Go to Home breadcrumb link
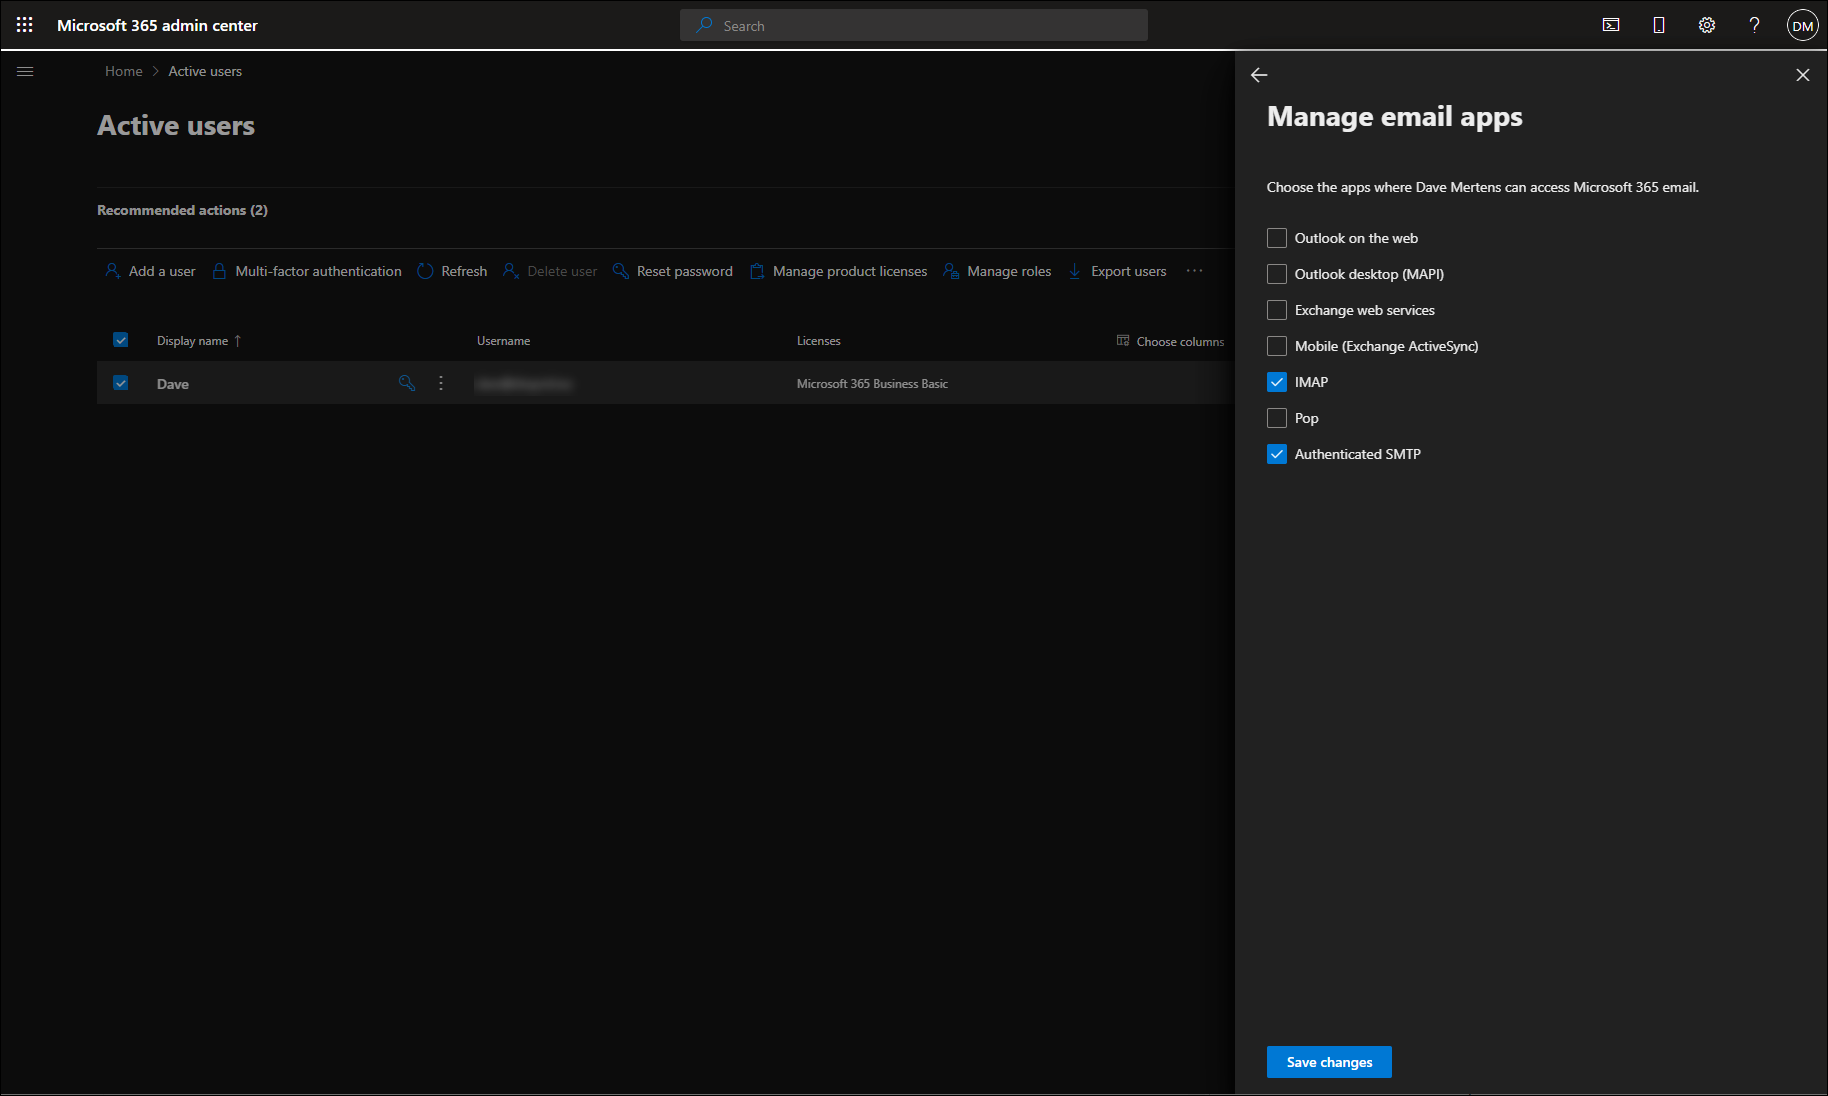 tap(124, 71)
